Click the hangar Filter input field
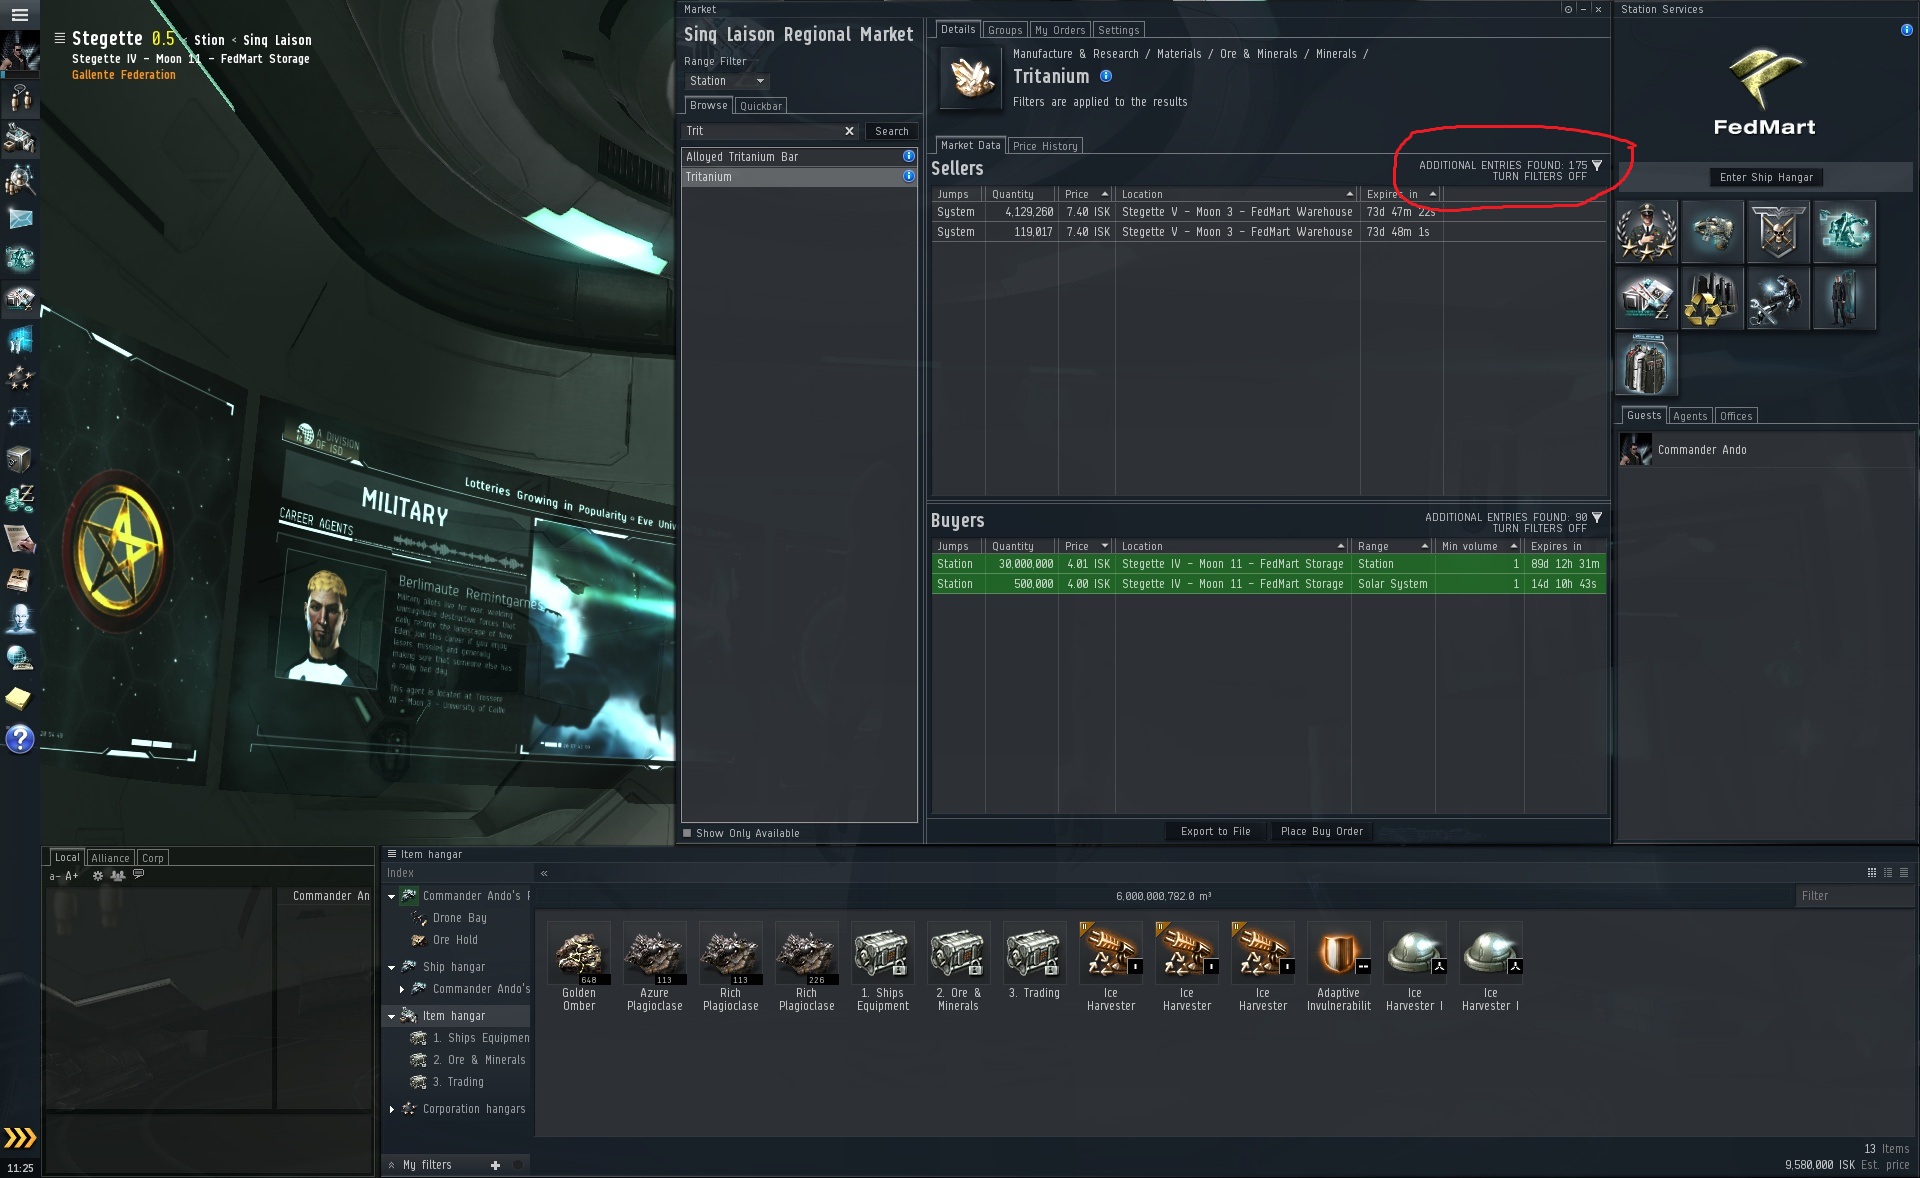Screen dimensions: 1920x1178 1852,896
